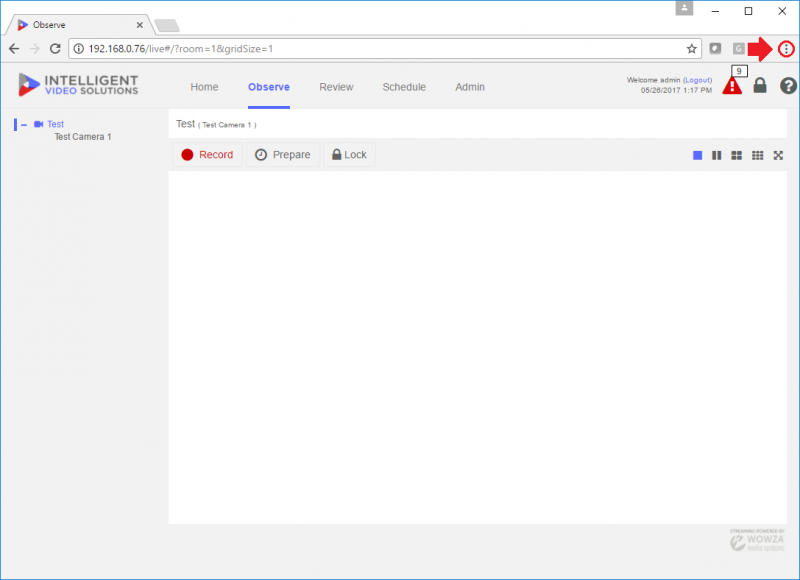Open the Review tab
Viewport: 800px width, 580px height.
[336, 87]
